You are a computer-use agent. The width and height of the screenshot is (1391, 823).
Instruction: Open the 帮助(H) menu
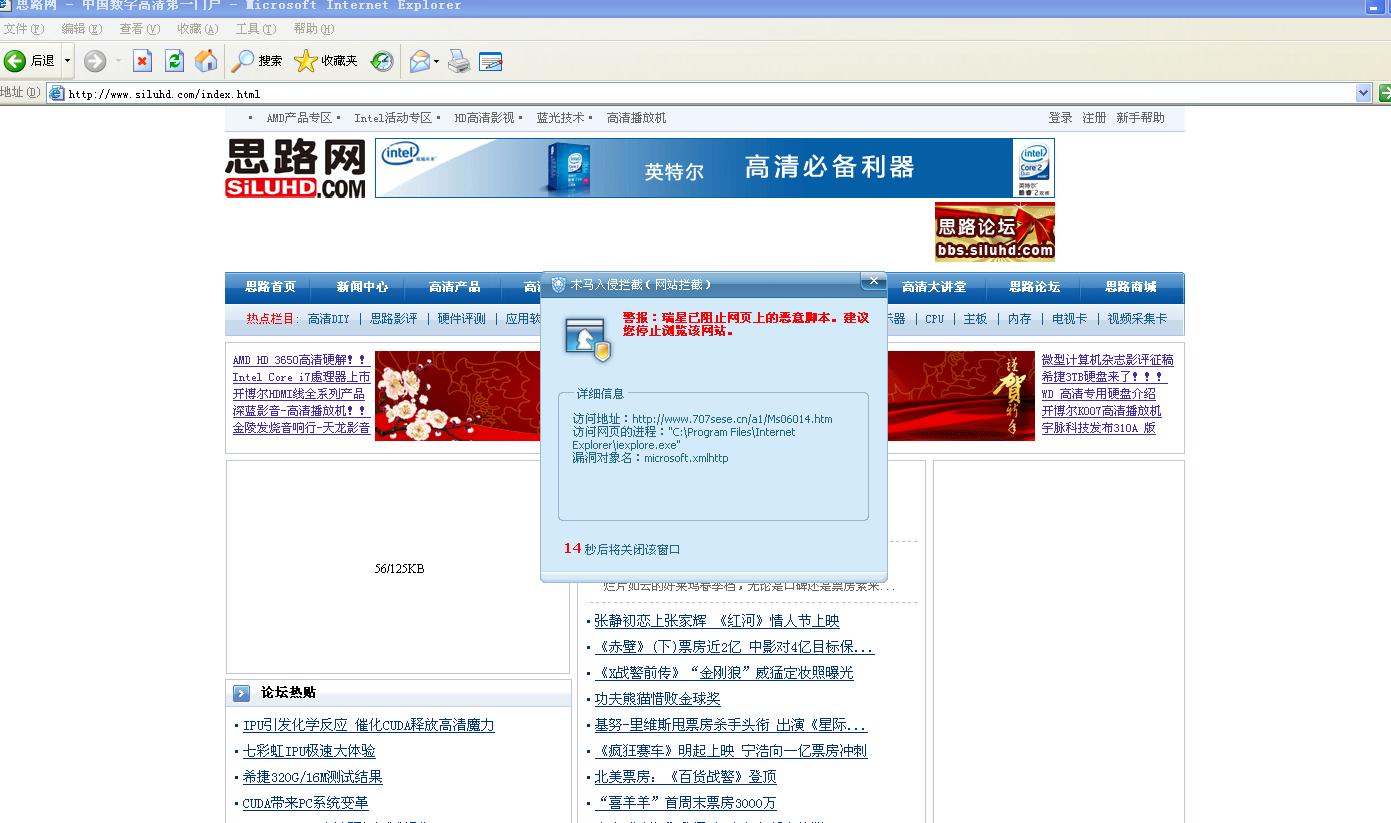click(x=314, y=29)
